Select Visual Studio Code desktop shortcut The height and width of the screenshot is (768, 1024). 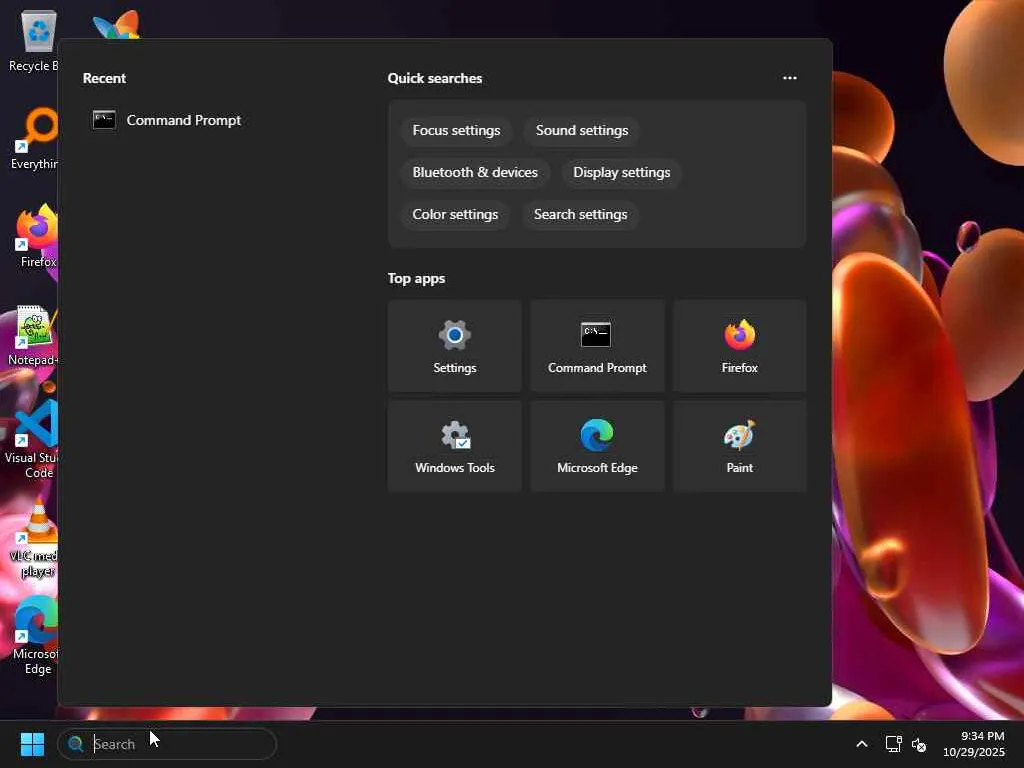(31, 439)
